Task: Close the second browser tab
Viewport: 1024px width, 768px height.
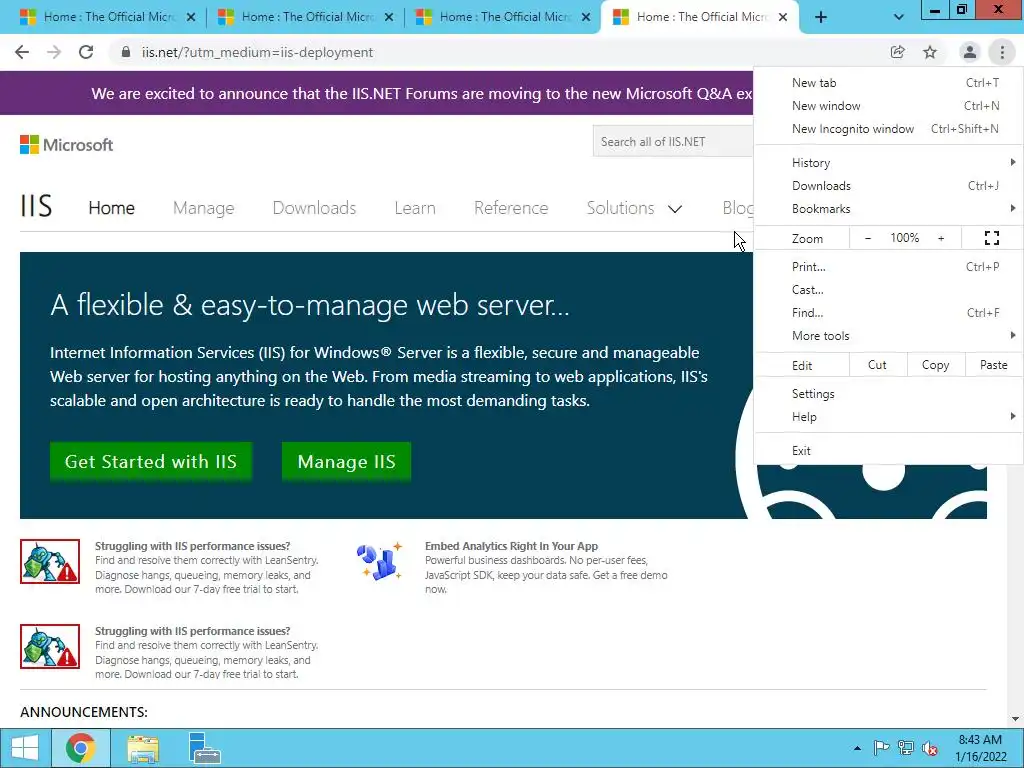Action: point(389,18)
